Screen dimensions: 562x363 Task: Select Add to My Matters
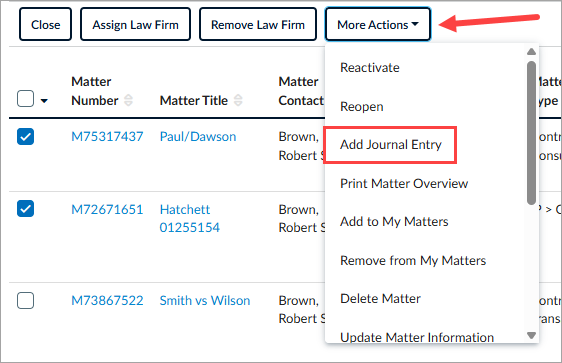(x=394, y=221)
